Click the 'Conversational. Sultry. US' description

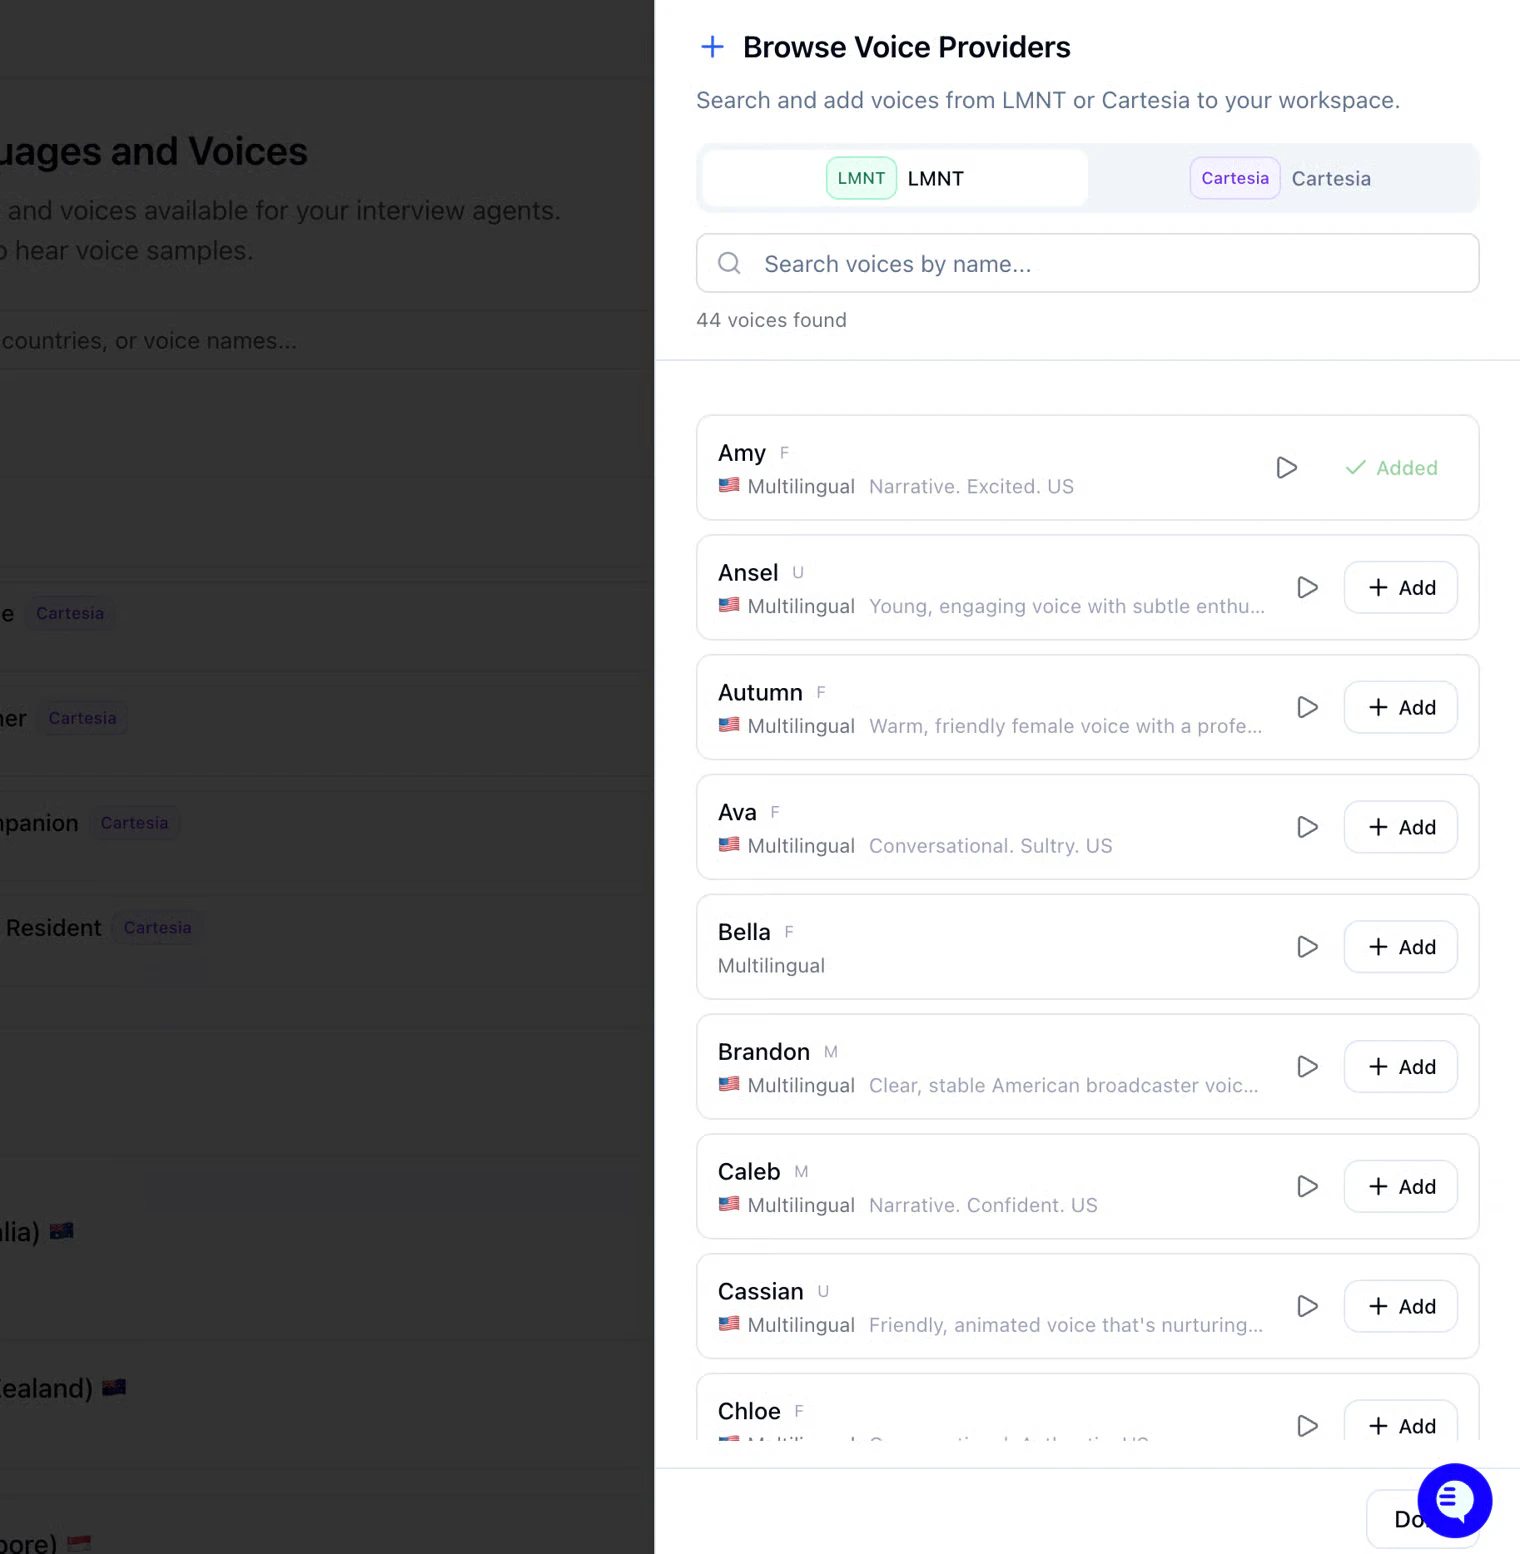(990, 846)
